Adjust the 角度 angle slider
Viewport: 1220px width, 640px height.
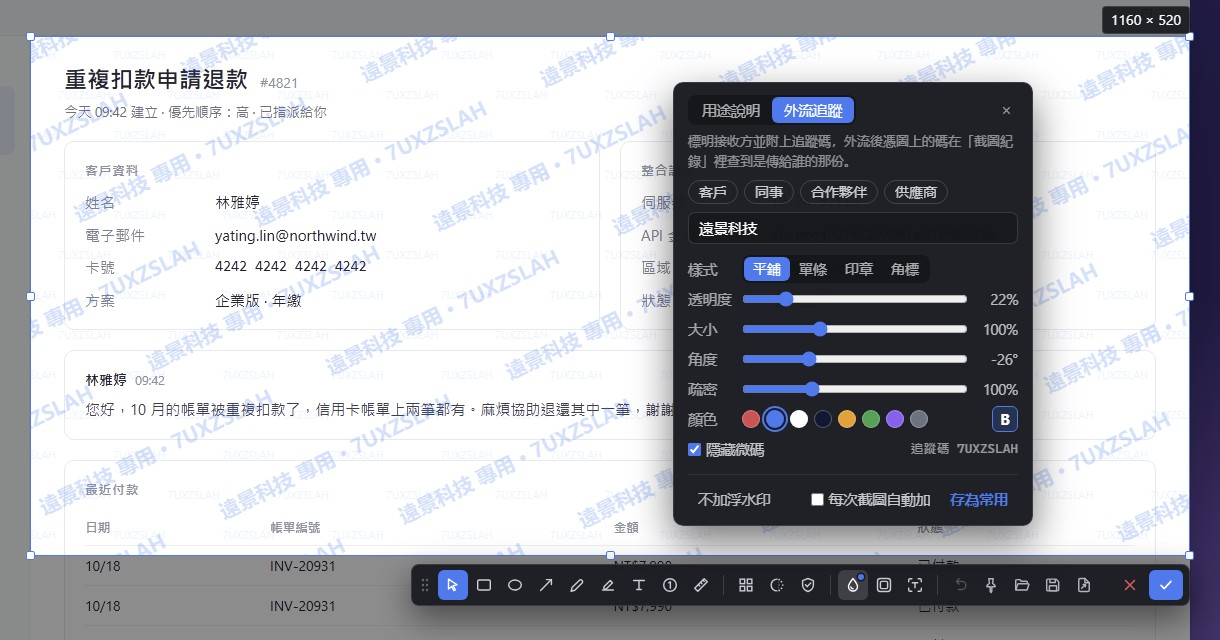coord(855,359)
